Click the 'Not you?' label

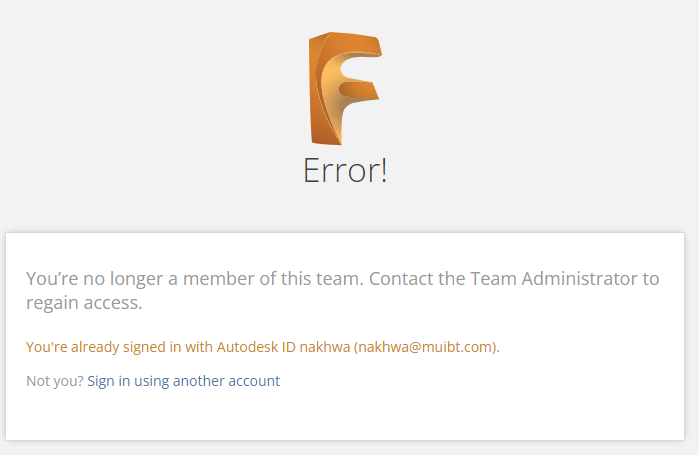pyautogui.click(x=55, y=381)
